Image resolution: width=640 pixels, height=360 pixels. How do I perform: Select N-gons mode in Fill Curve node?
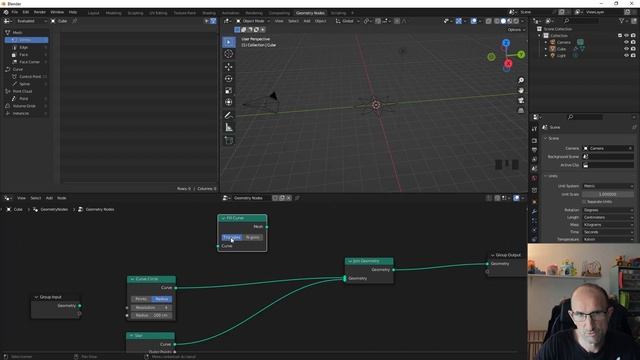(253, 237)
